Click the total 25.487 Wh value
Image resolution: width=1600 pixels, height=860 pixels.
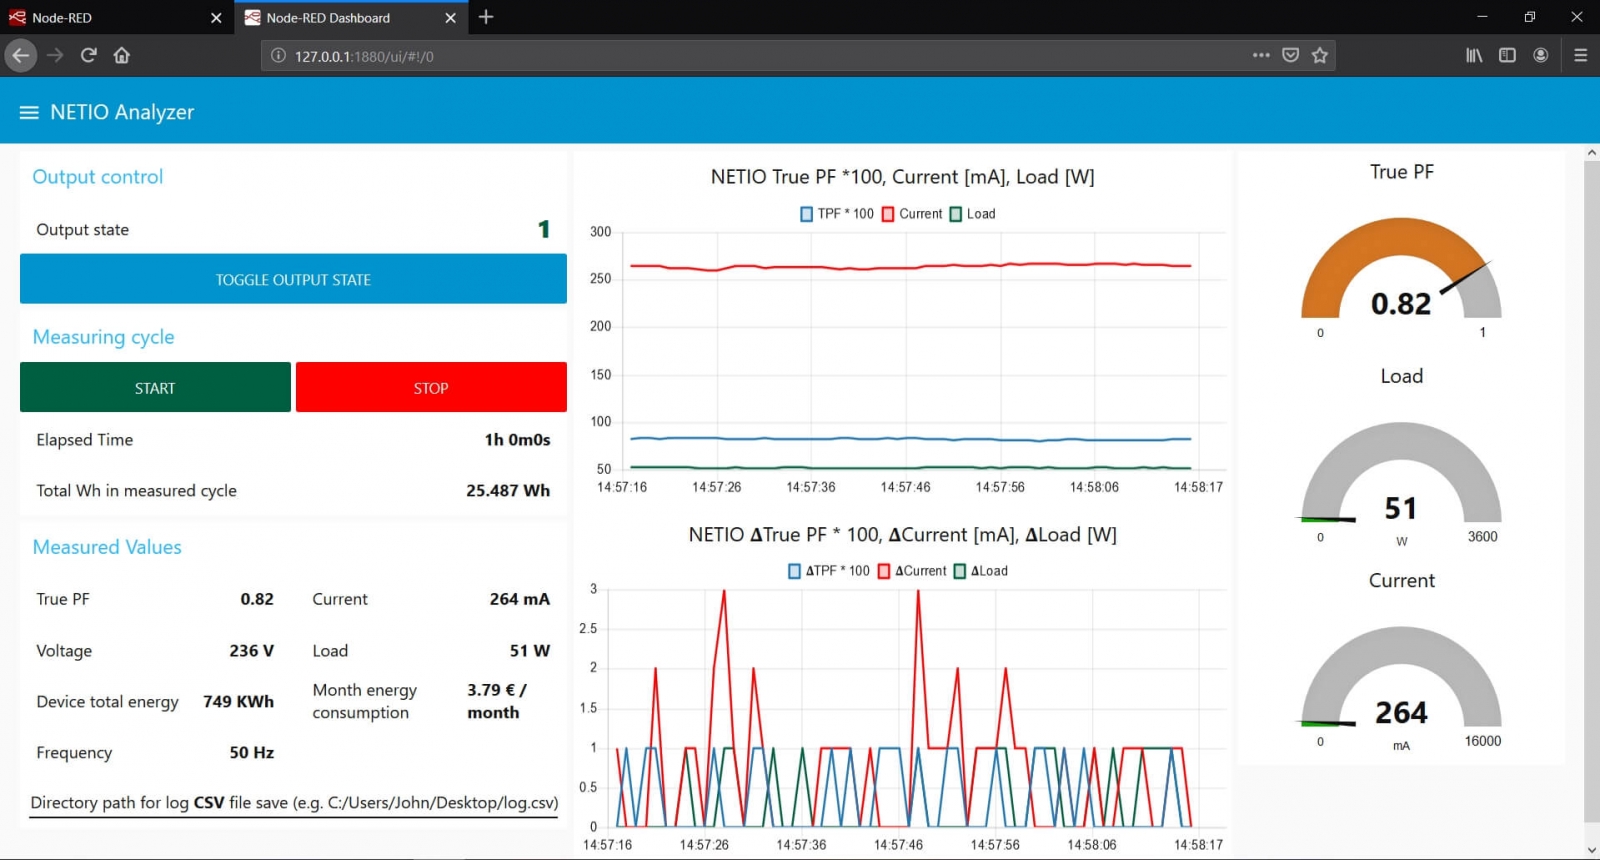508,491
